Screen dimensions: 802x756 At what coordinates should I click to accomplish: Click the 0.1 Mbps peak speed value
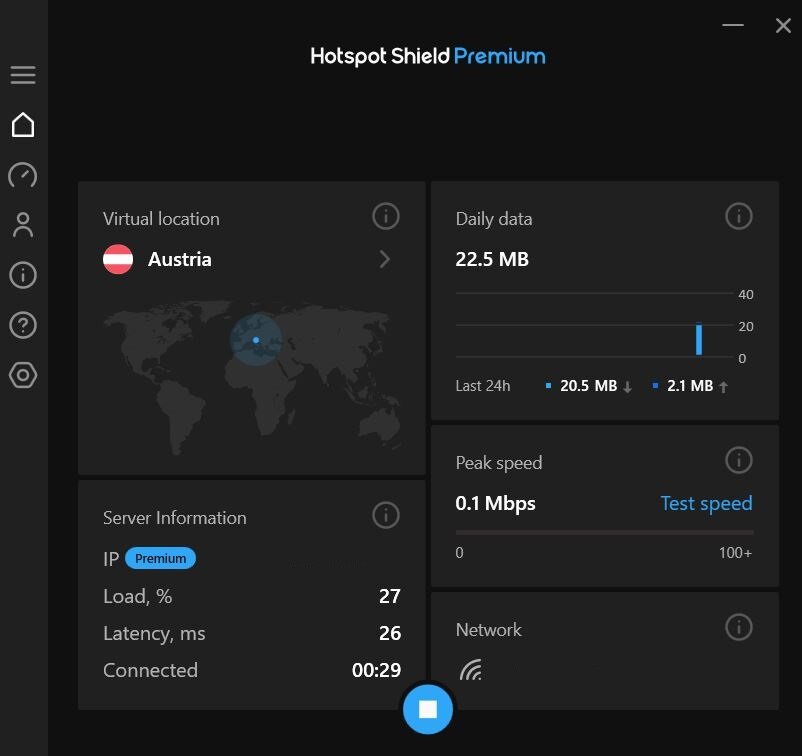pyautogui.click(x=495, y=504)
